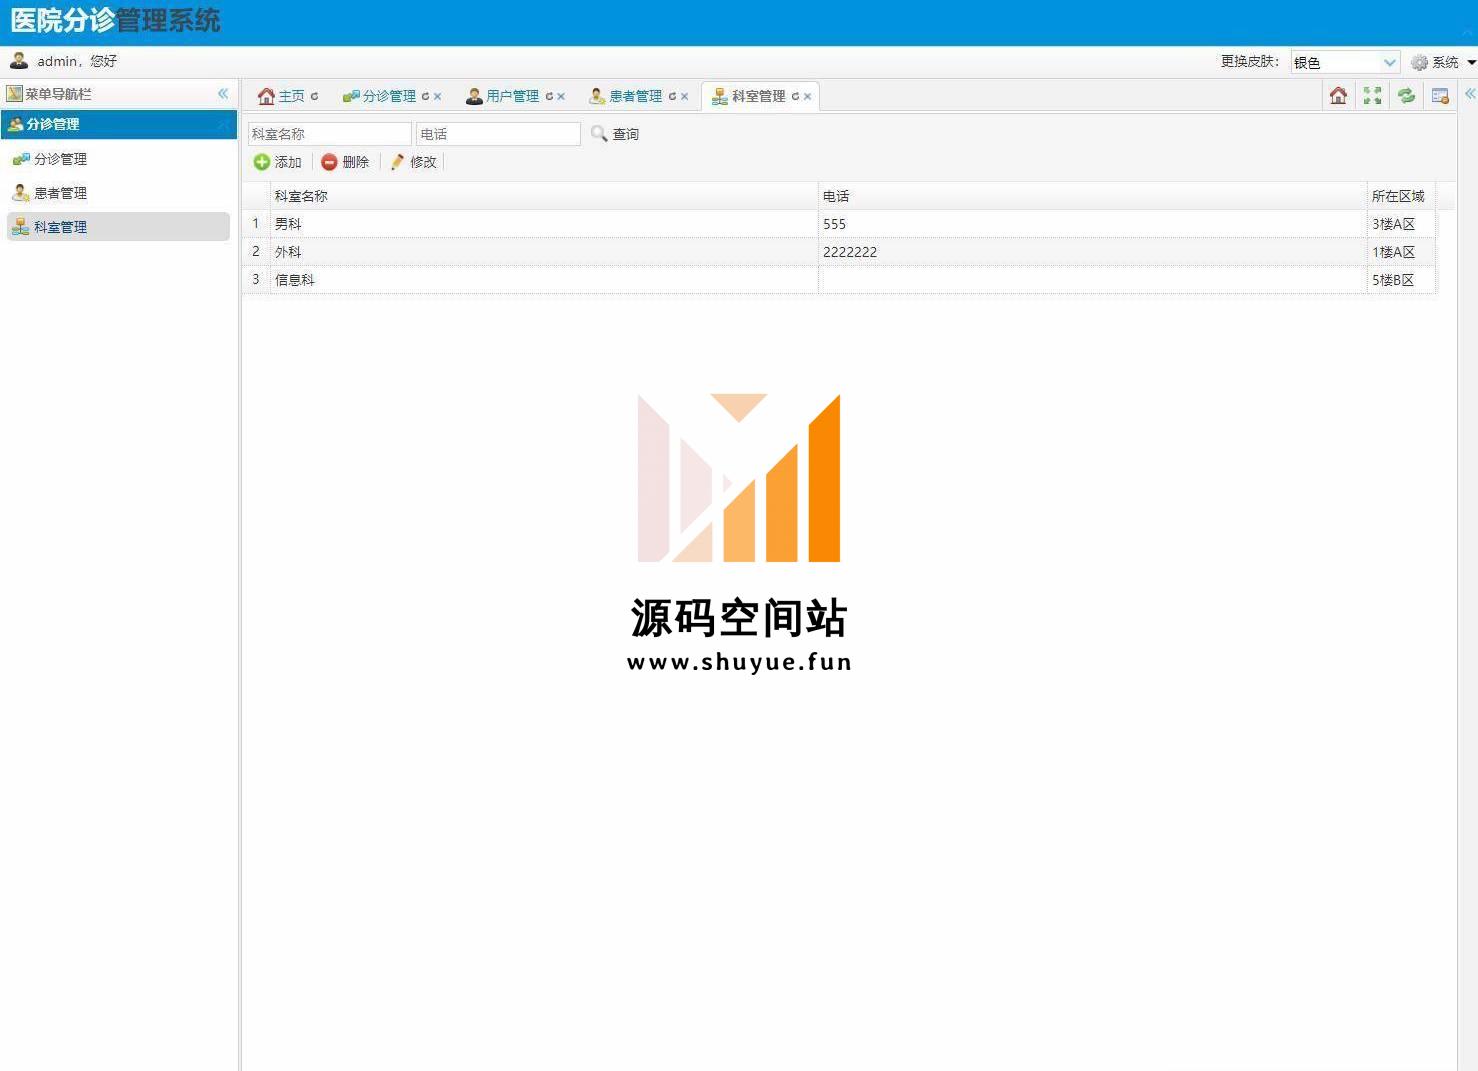The height and width of the screenshot is (1071, 1478).
Task: Toggle the 分诊管理 accordion section header
Action: point(118,124)
